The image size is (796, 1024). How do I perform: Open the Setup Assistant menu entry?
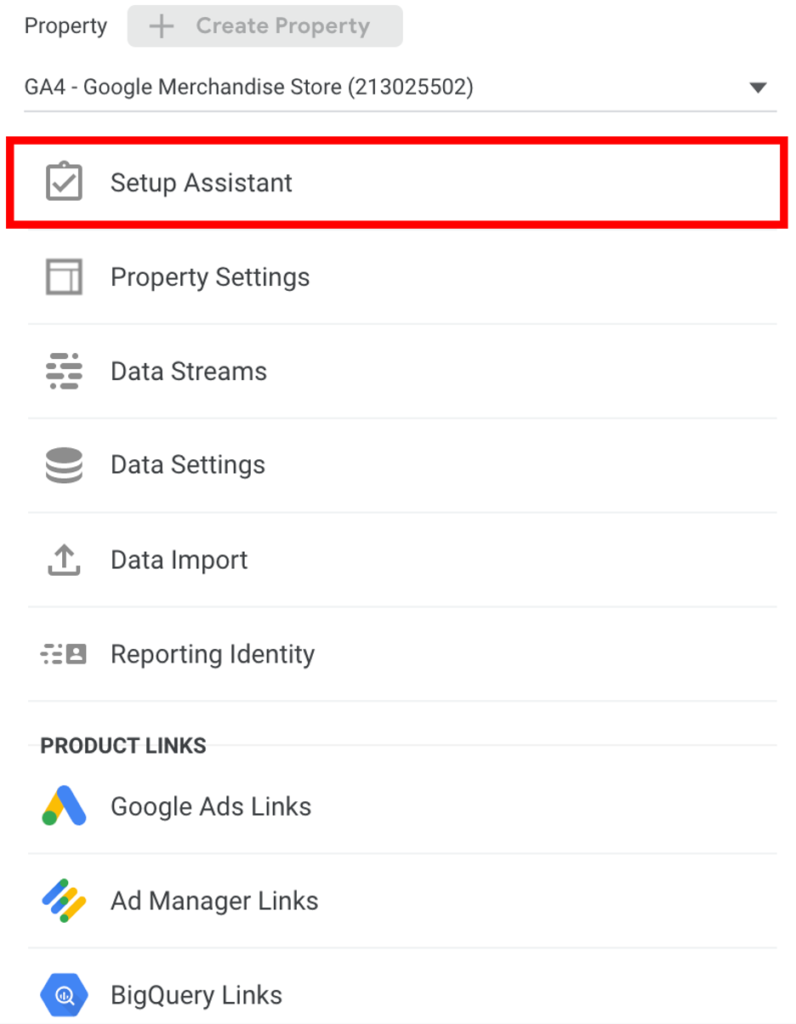(200, 183)
